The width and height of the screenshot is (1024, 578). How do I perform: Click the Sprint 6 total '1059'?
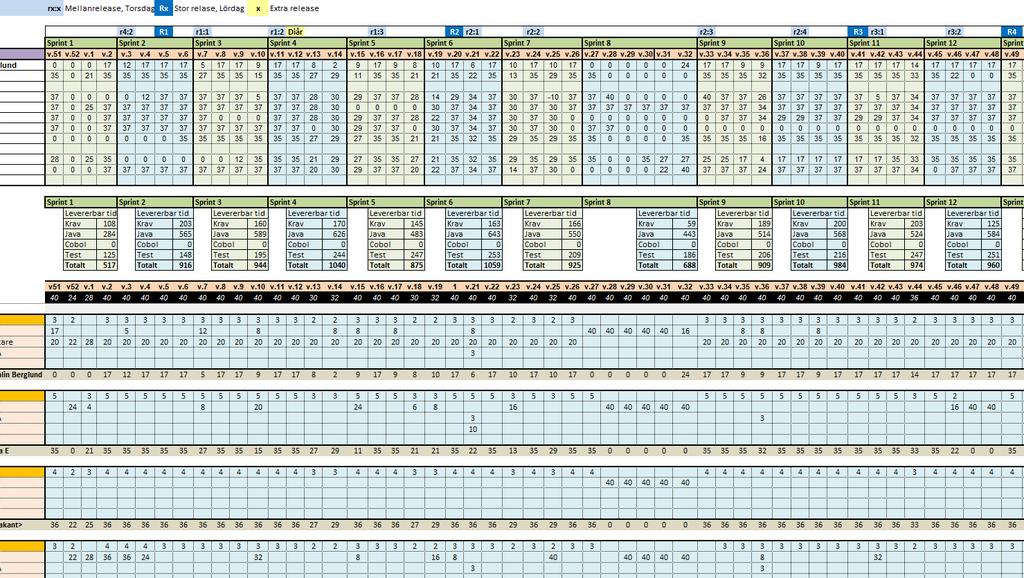491,265
